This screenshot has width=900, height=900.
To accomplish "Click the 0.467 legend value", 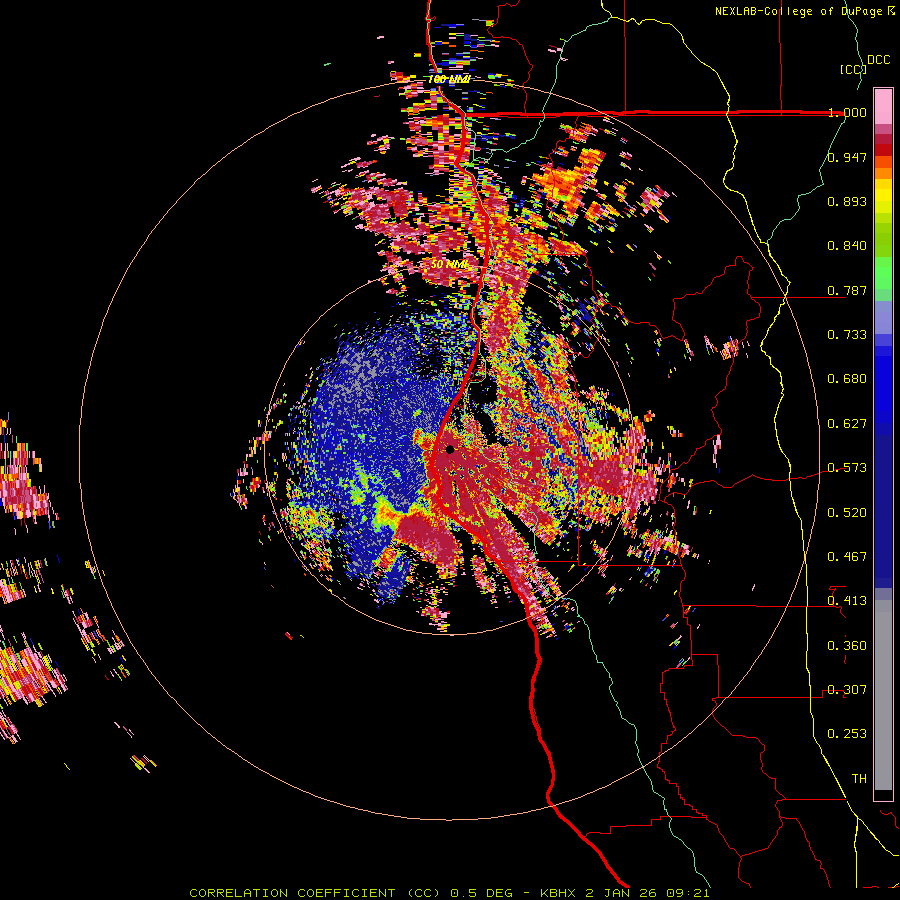I will coord(847,557).
